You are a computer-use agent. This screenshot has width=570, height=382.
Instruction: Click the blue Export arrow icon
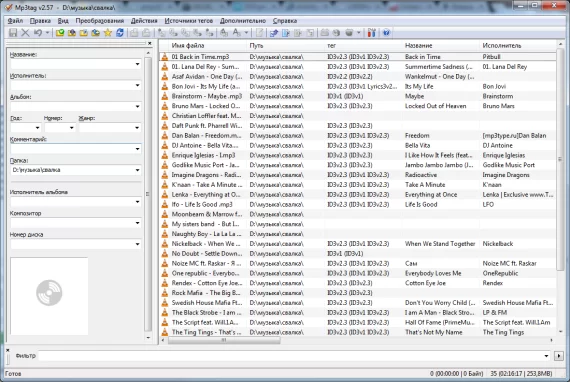click(x=274, y=33)
